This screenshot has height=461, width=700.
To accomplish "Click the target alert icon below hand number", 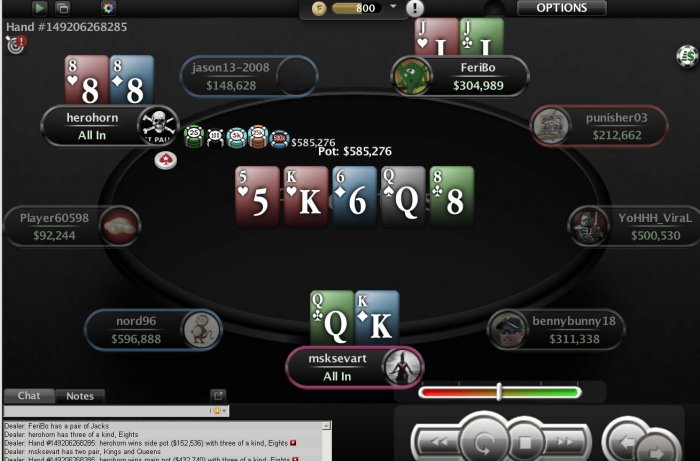I will pyautogui.click(x=16, y=45).
